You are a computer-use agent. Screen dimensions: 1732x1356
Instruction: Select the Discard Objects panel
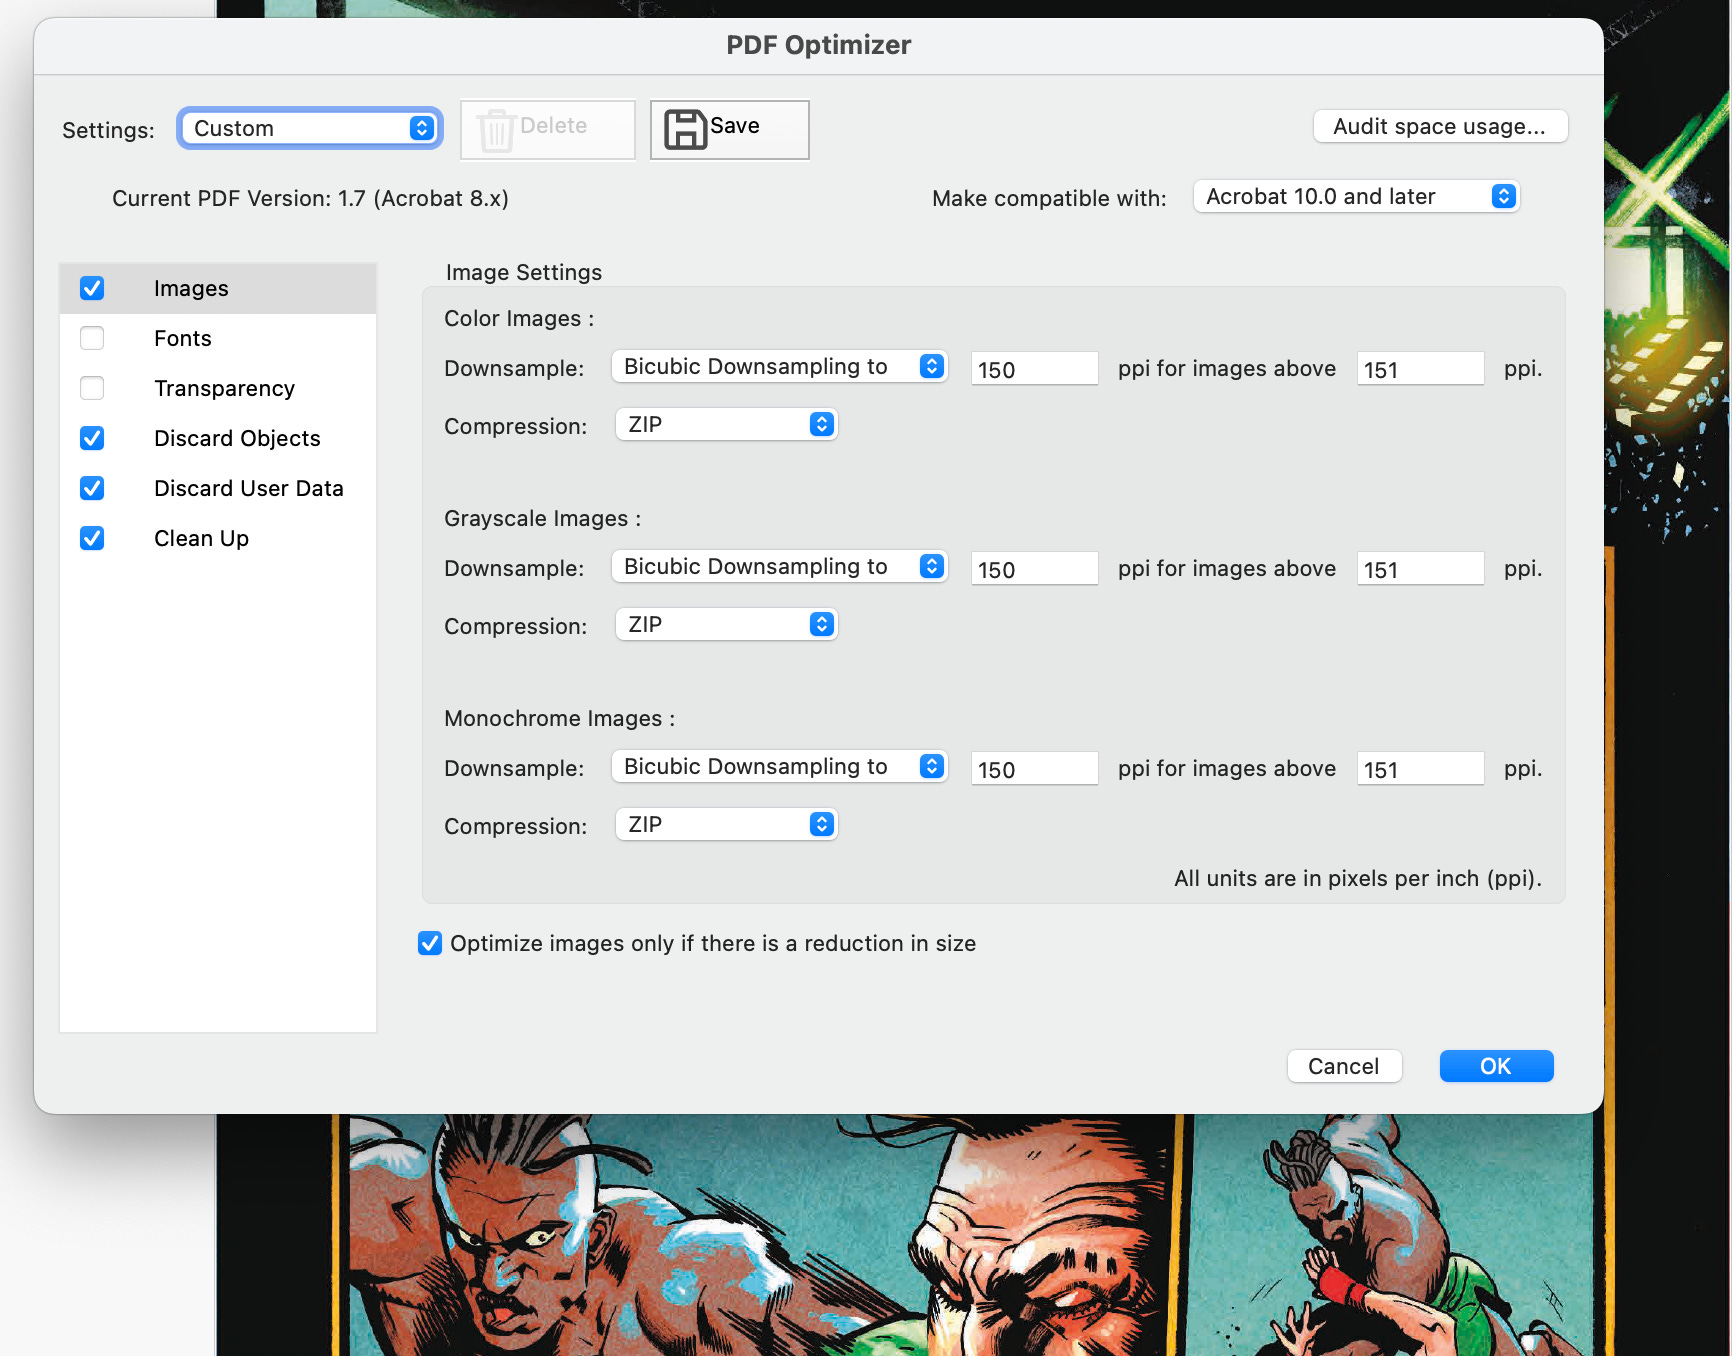[218, 438]
